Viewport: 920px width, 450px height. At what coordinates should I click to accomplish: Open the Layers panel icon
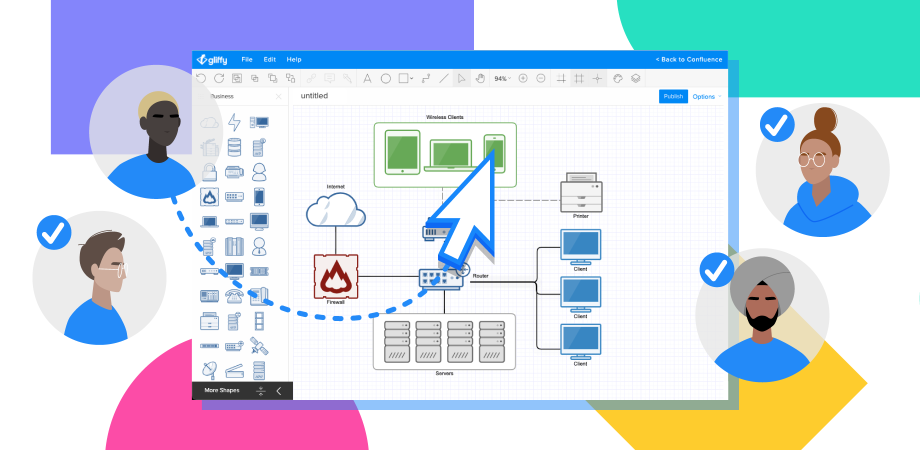click(x=635, y=78)
